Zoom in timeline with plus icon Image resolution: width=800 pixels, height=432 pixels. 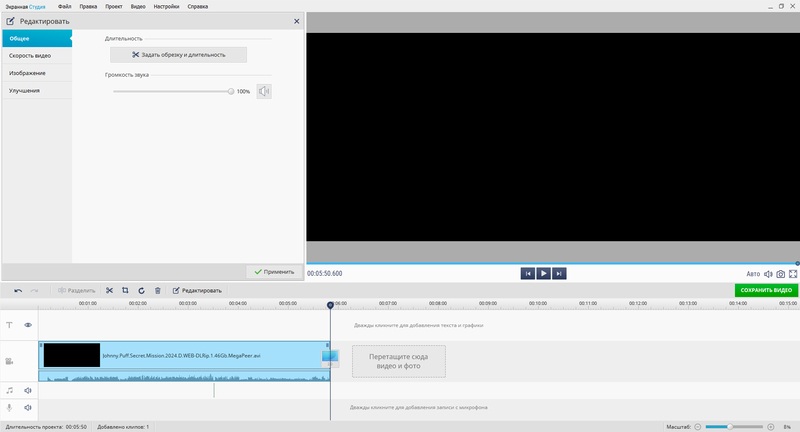(770, 427)
